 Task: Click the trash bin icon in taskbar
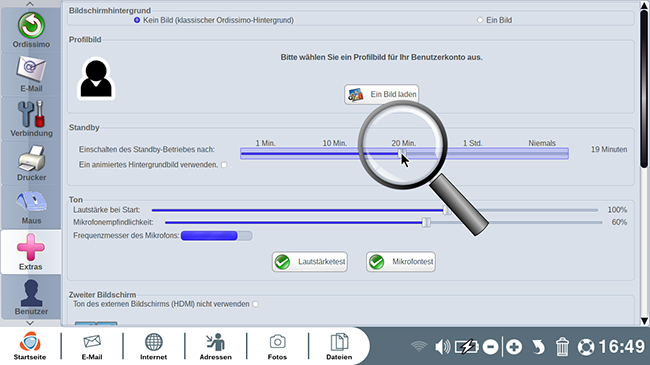[562, 347]
